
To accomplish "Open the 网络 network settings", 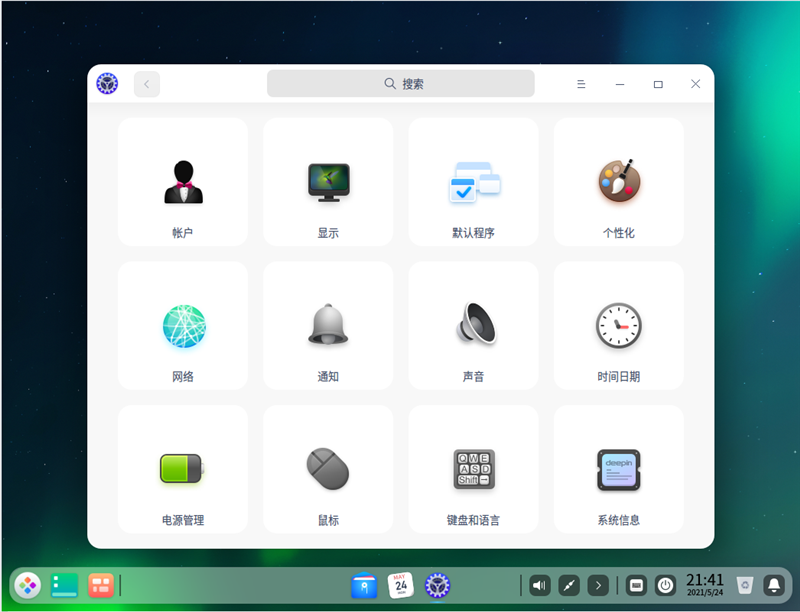I will click(183, 326).
